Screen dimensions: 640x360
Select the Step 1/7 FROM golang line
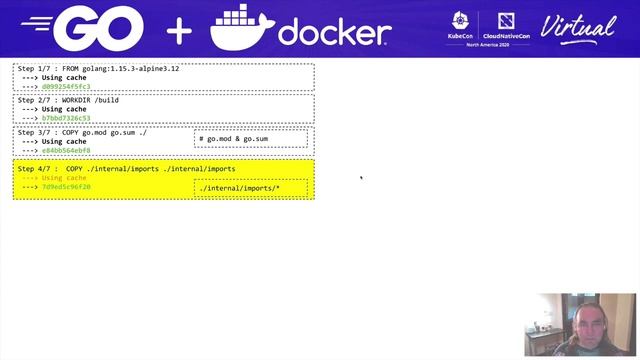(x=98, y=69)
